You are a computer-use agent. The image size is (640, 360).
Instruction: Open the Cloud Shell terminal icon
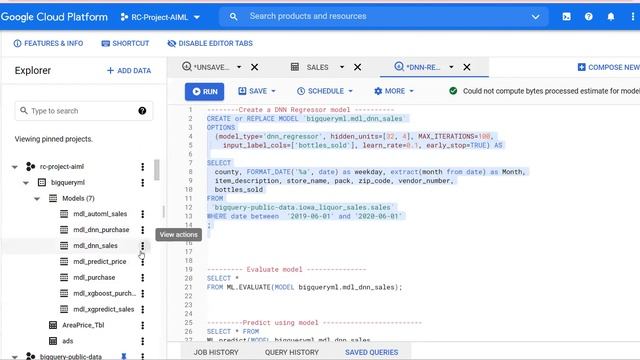pyautogui.click(x=567, y=17)
